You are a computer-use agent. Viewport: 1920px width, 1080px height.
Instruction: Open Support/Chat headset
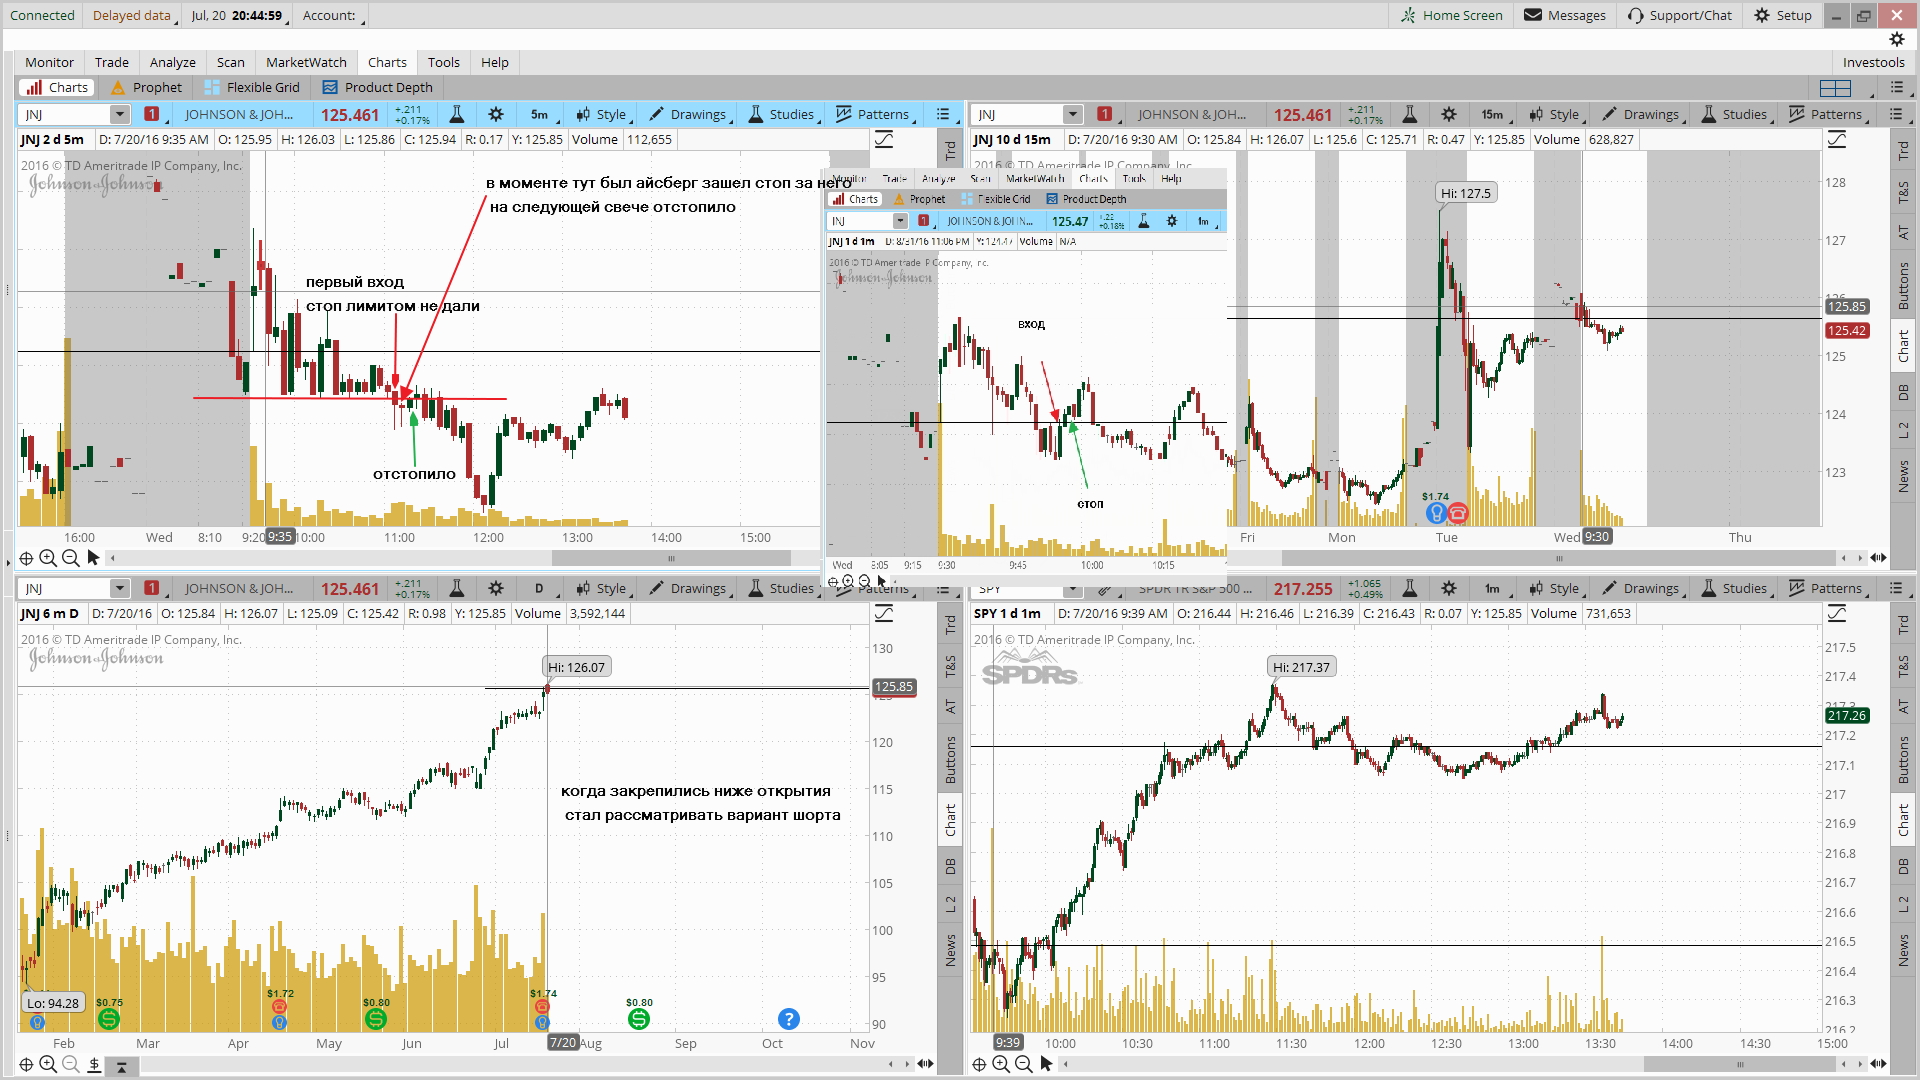1679,15
